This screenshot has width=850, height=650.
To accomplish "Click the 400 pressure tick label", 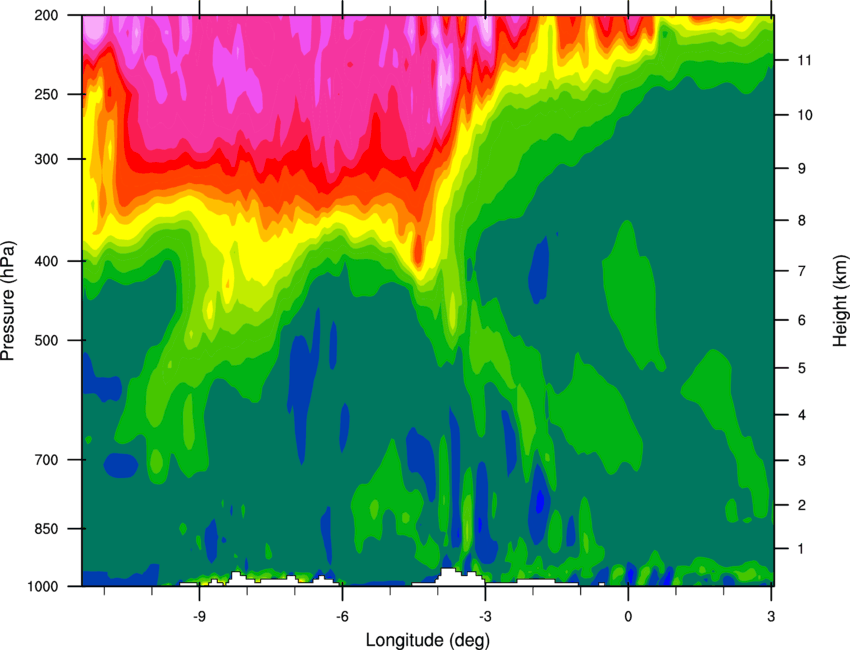I will (x=46, y=261).
